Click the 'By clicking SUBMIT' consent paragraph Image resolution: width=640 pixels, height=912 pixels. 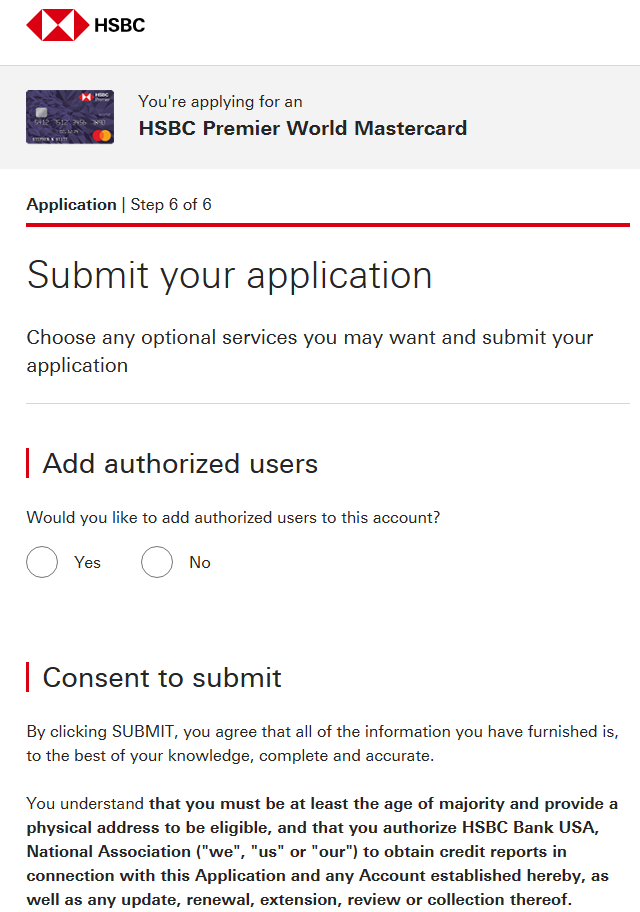point(322,743)
